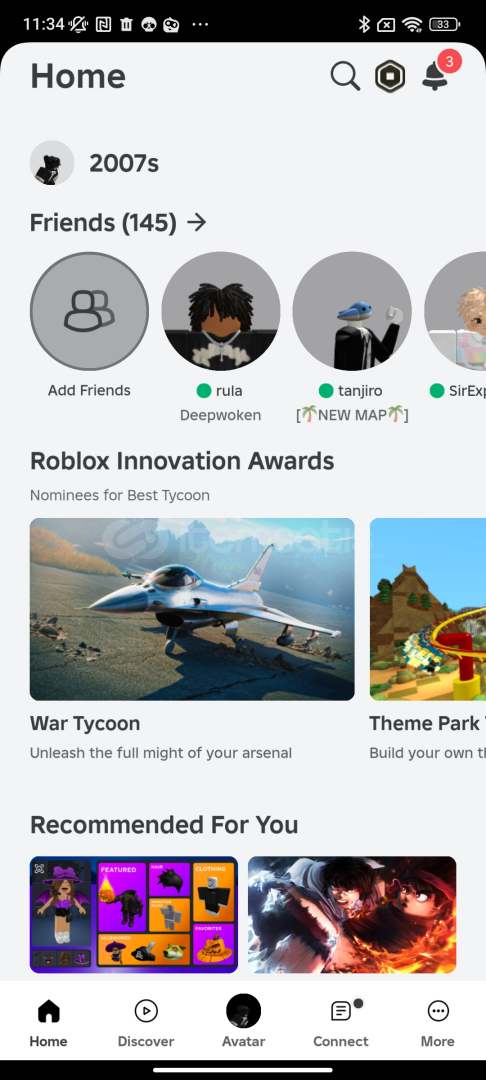The height and width of the screenshot is (1080, 486).
Task: Tap the War Tycoon title link
Action: pyautogui.click(x=85, y=723)
